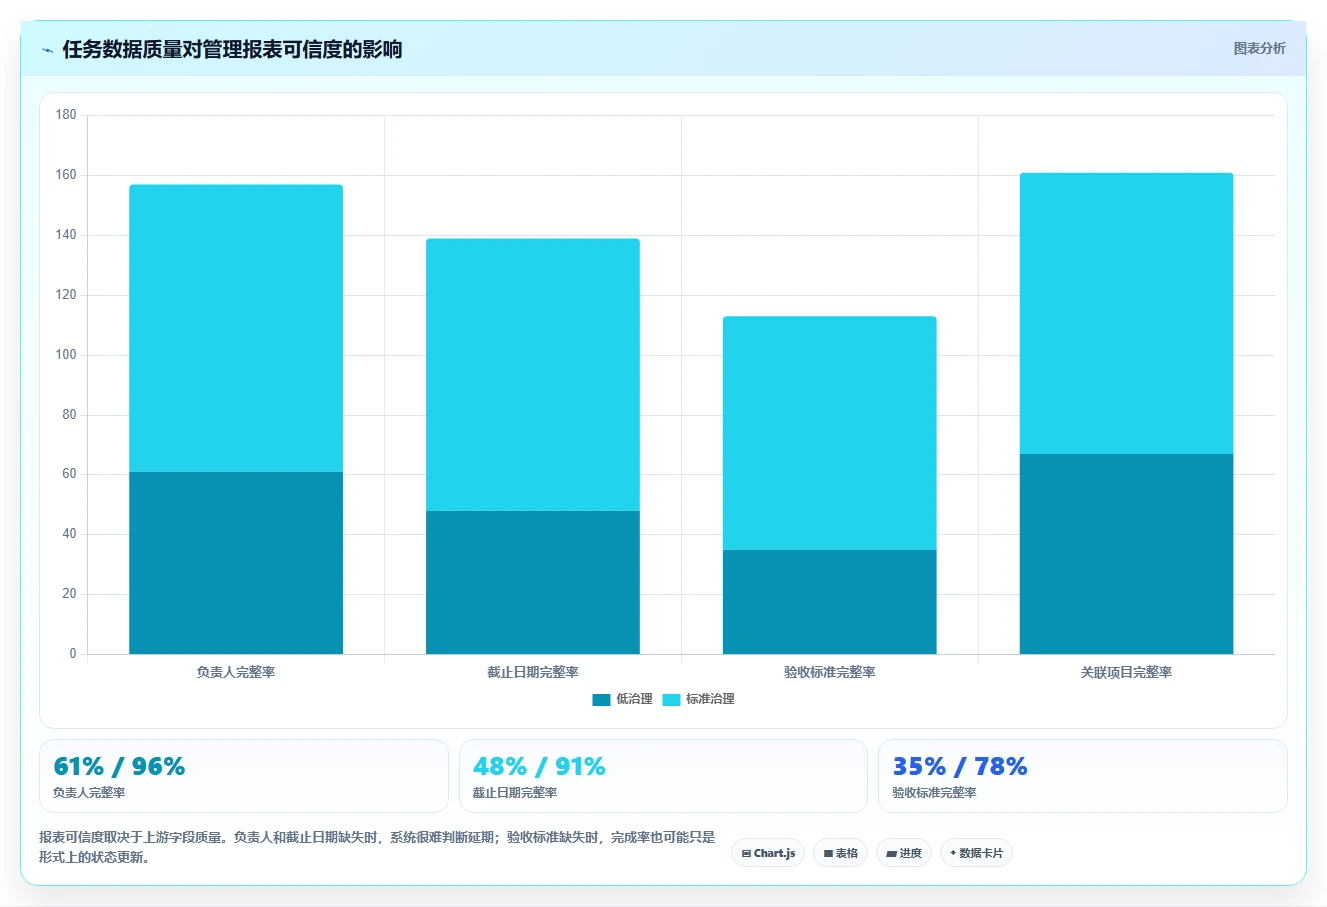Click the 180 y-axis tick label
Screen dimensions: 1327x907
pos(66,115)
